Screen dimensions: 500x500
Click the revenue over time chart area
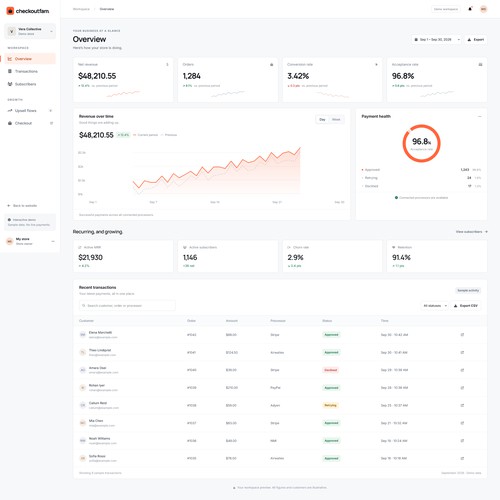click(x=212, y=172)
